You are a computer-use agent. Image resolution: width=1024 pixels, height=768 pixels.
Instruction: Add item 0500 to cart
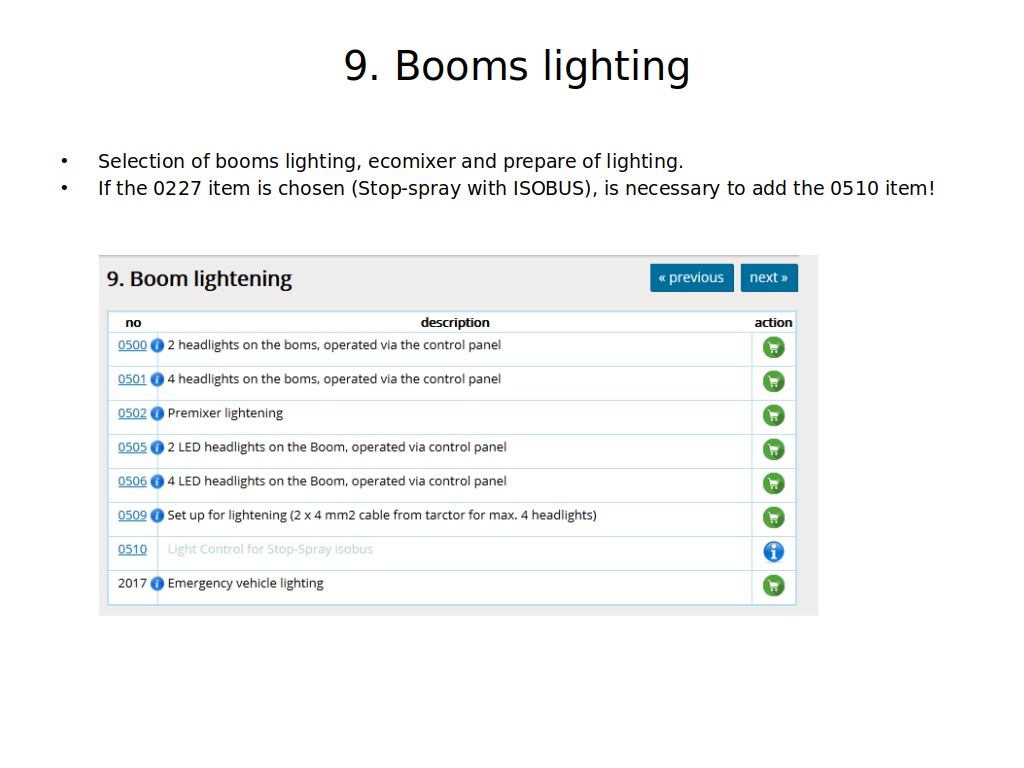click(773, 348)
